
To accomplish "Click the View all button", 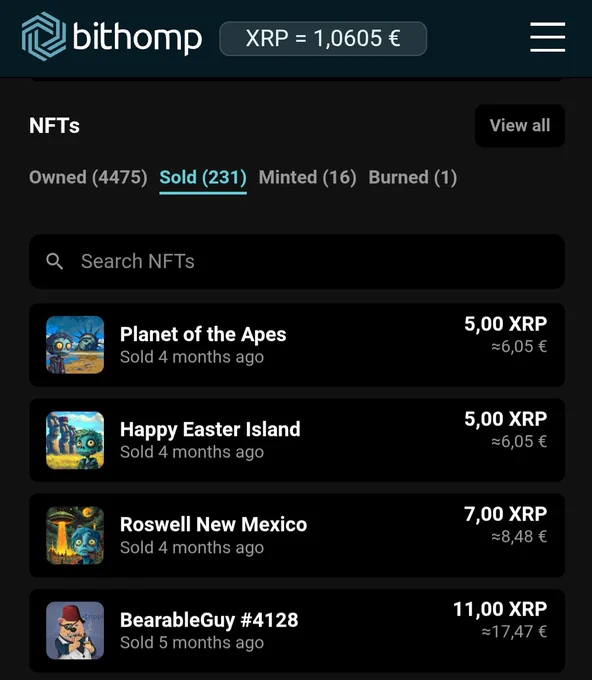I will (520, 126).
